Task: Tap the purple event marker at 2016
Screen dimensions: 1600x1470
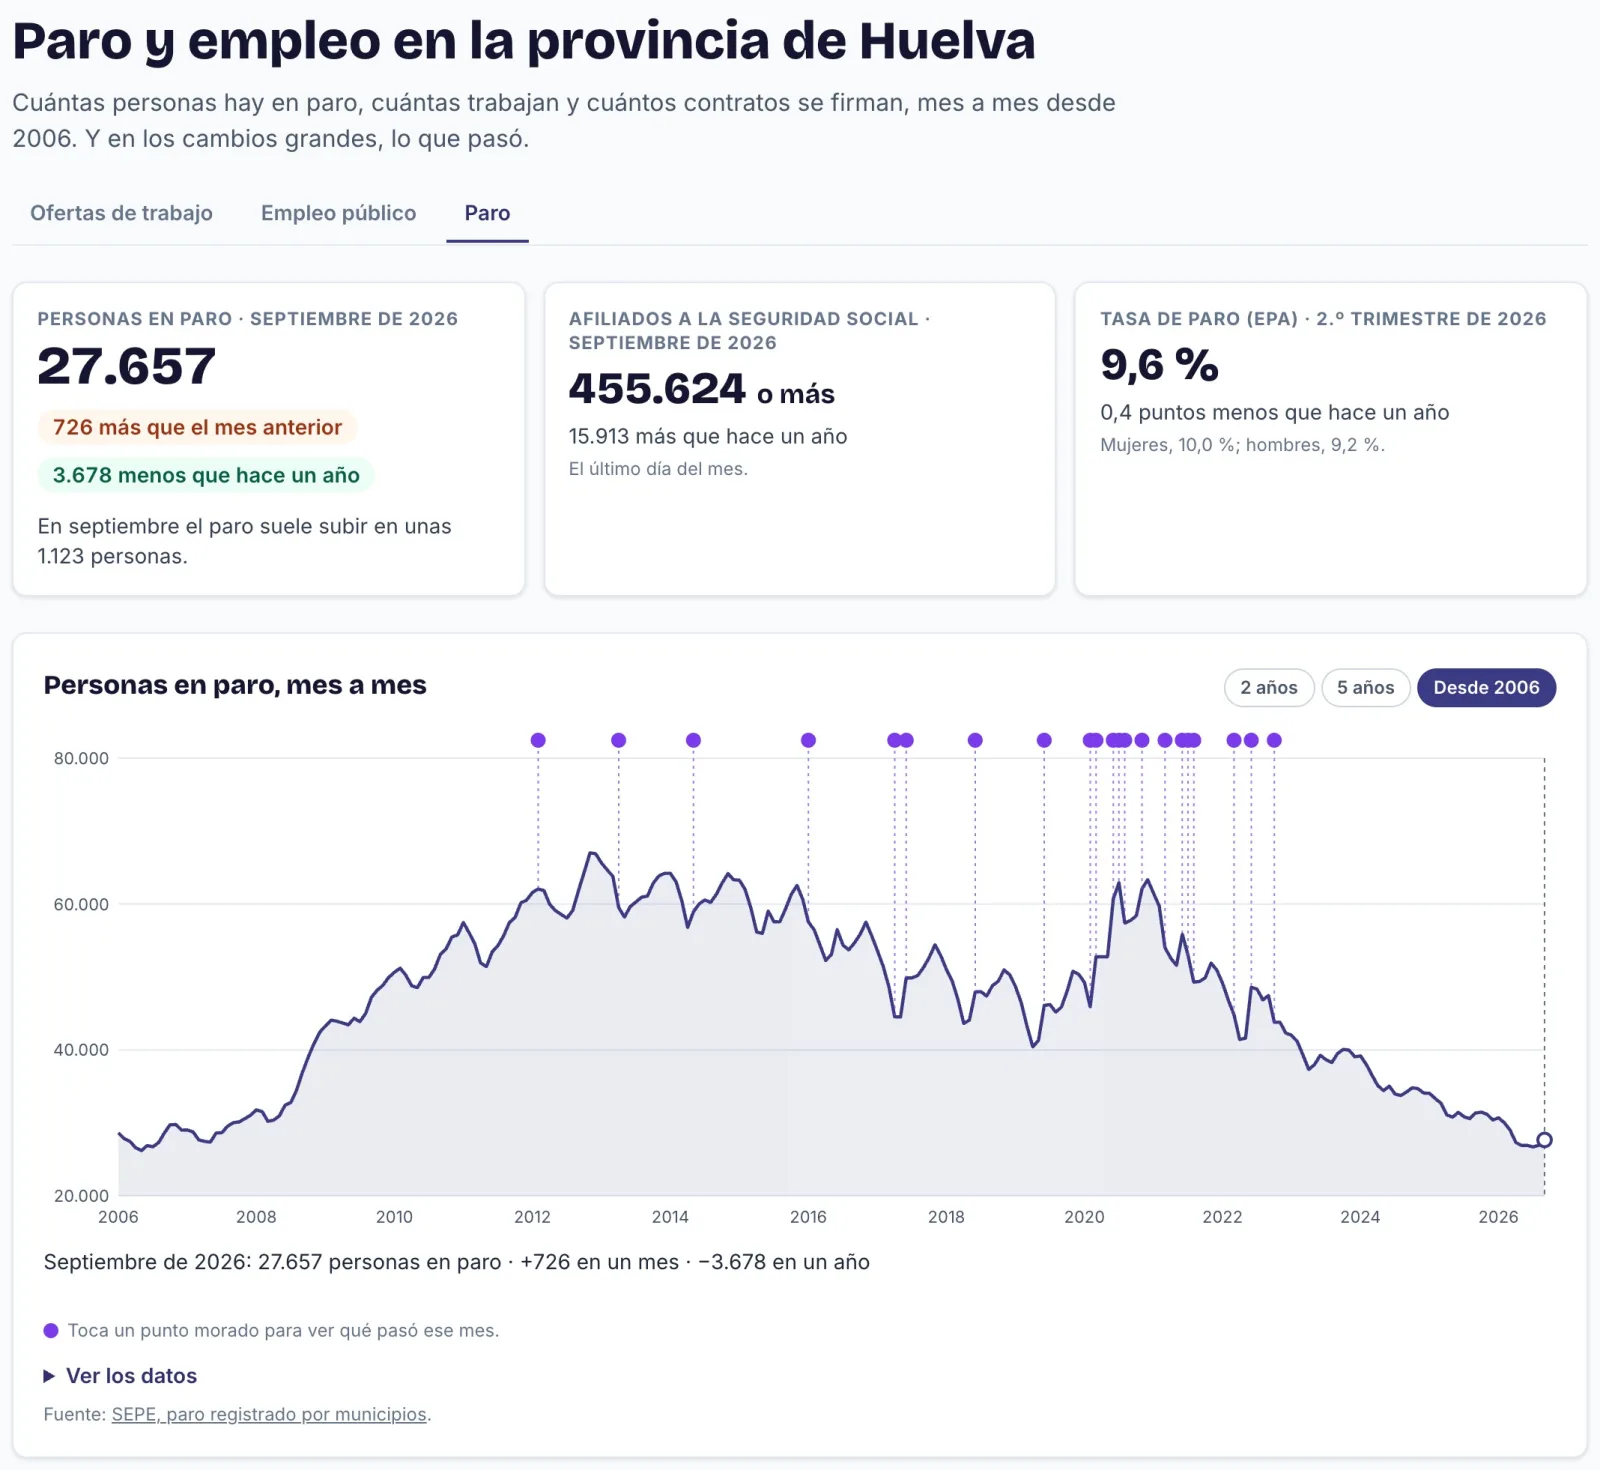Action: 808,740
